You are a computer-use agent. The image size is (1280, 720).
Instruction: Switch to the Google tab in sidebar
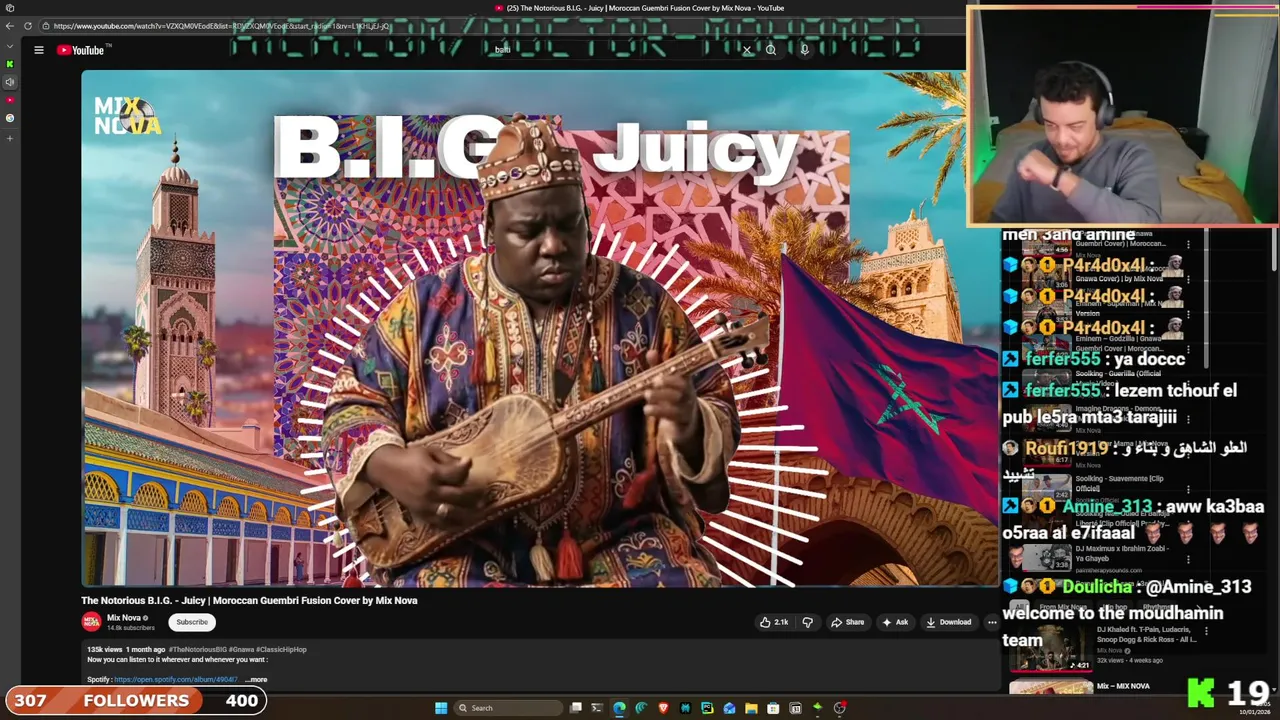pyautogui.click(x=10, y=118)
